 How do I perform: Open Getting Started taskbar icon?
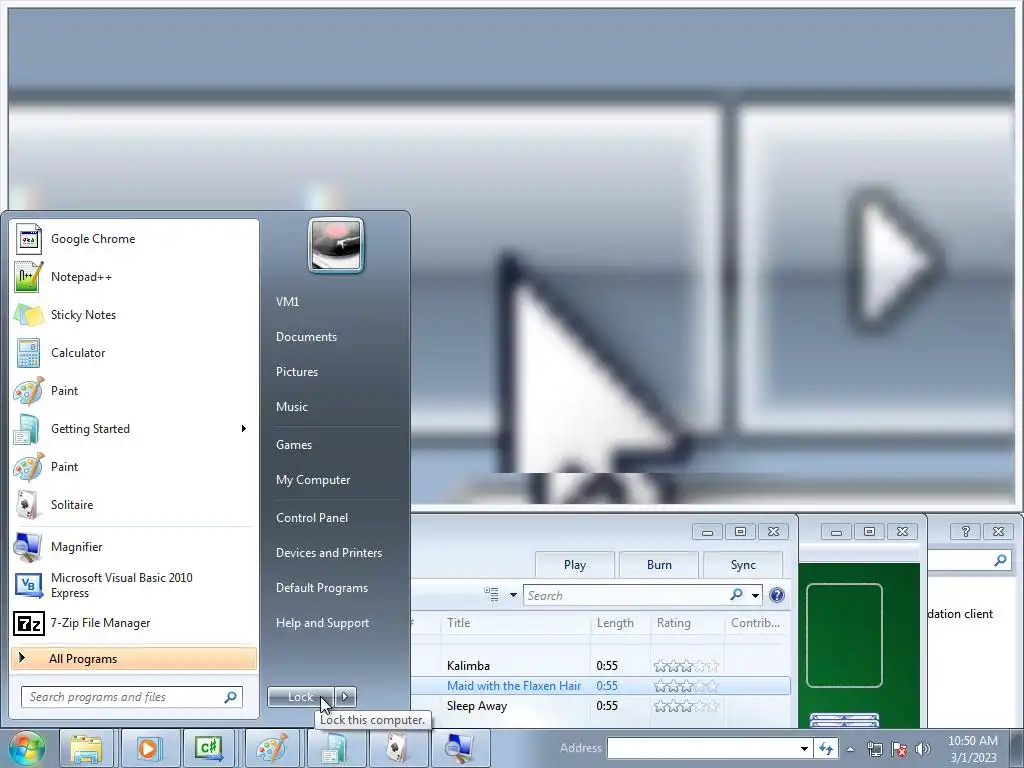334,748
